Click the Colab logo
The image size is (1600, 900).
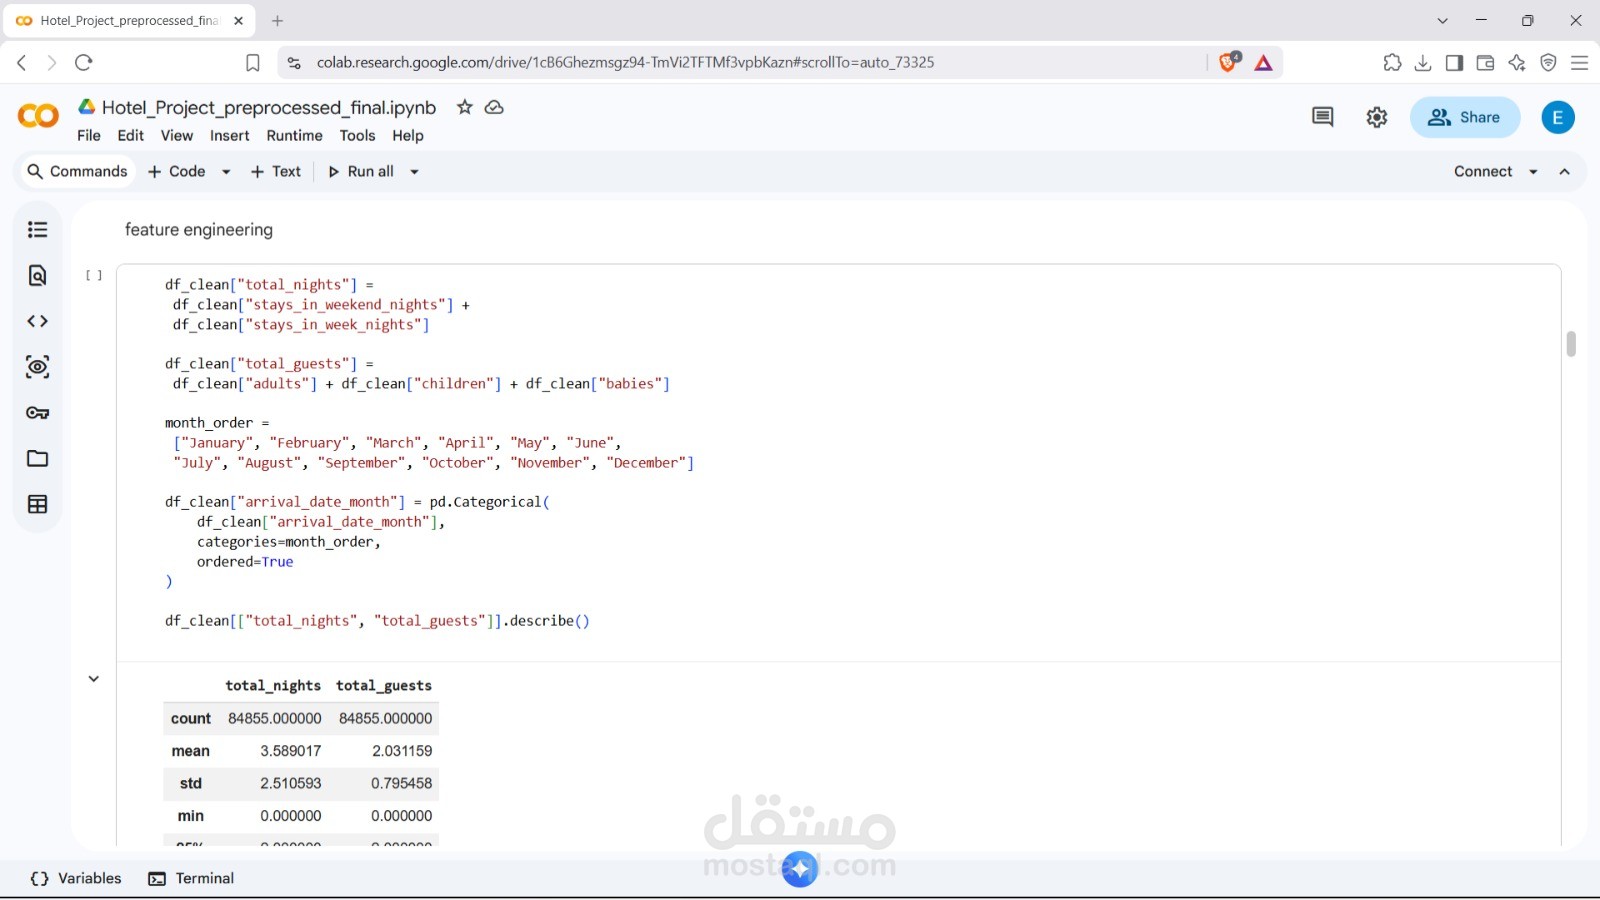pos(38,117)
